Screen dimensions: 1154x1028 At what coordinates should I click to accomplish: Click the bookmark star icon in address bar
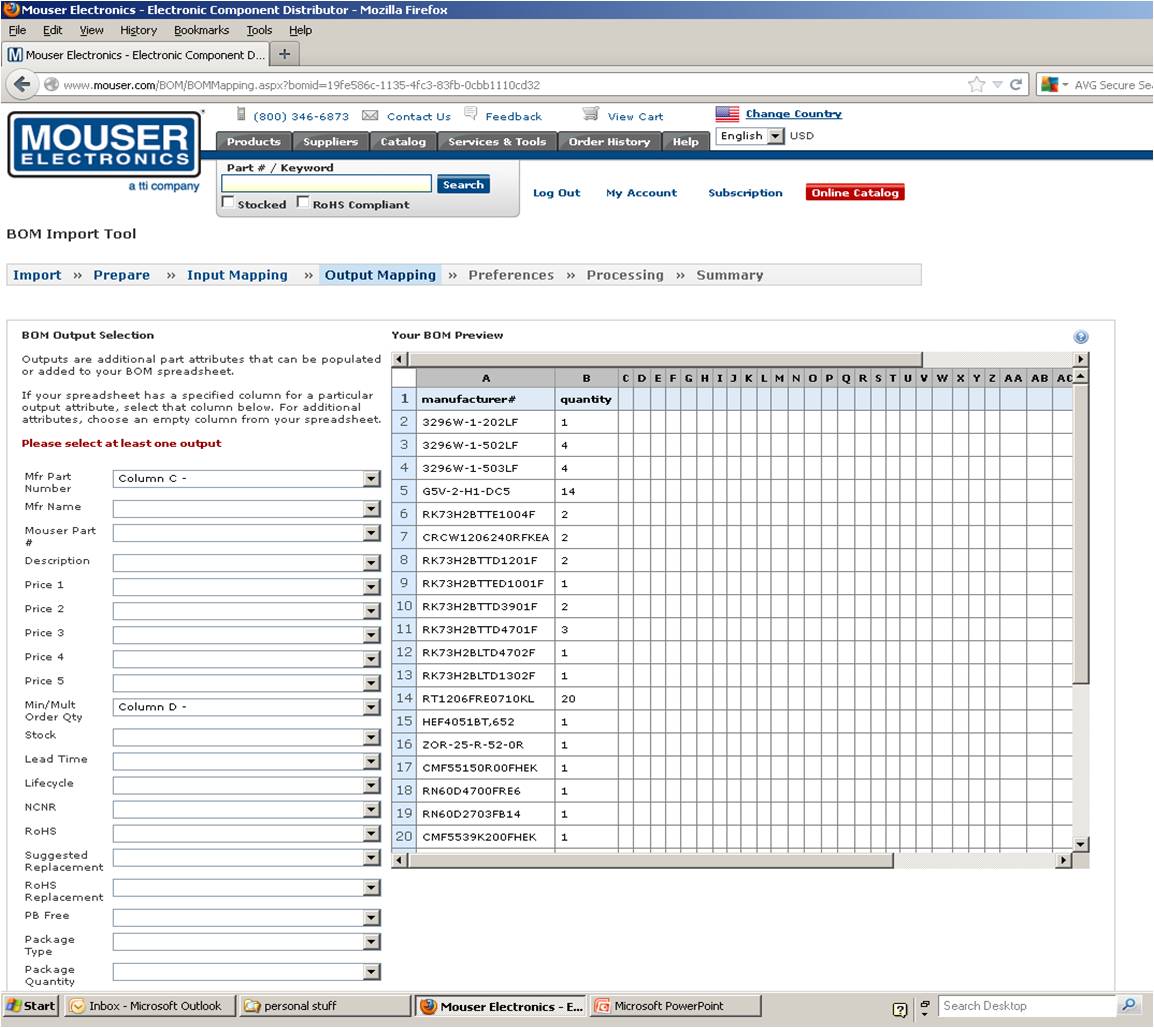[x=976, y=85]
